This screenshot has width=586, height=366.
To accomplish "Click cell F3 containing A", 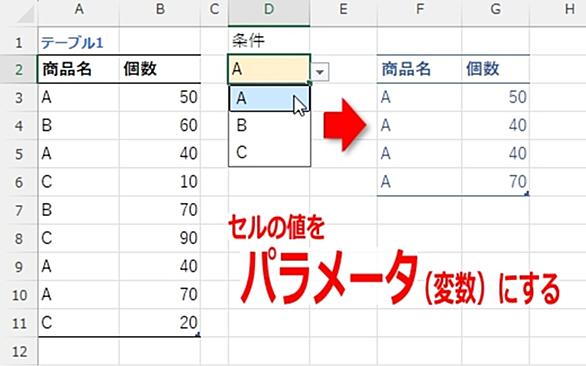I will tap(419, 98).
